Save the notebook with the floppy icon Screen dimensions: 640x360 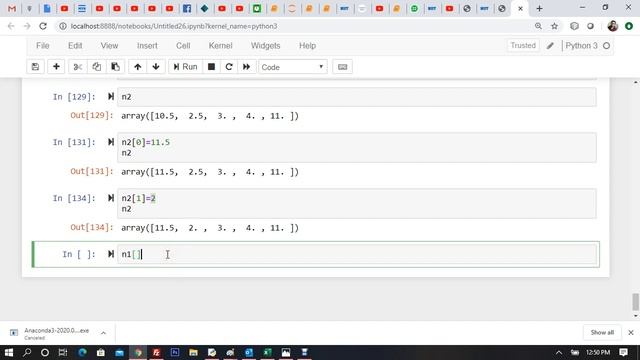tap(35, 67)
